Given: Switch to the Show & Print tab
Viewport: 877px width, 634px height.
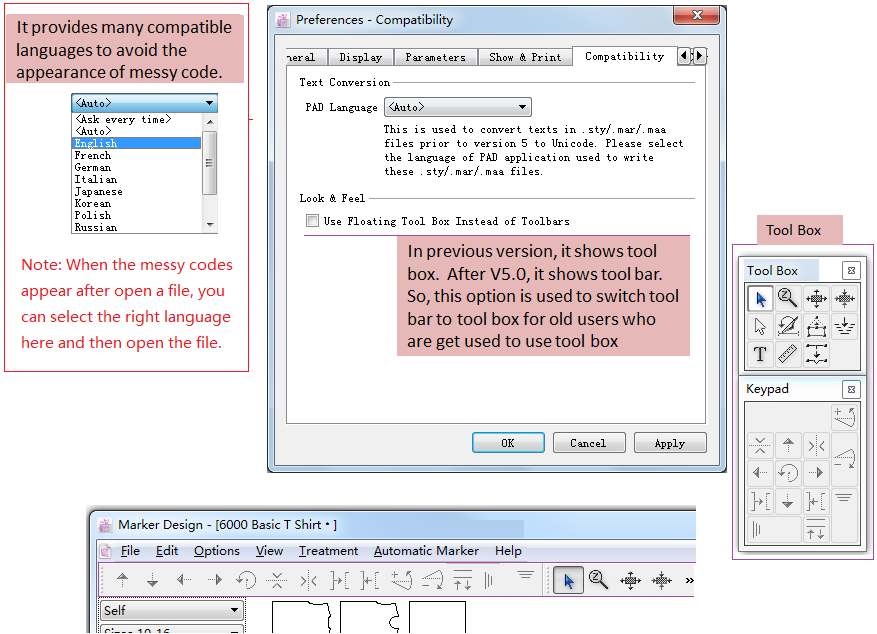Looking at the screenshot, I should coord(525,57).
